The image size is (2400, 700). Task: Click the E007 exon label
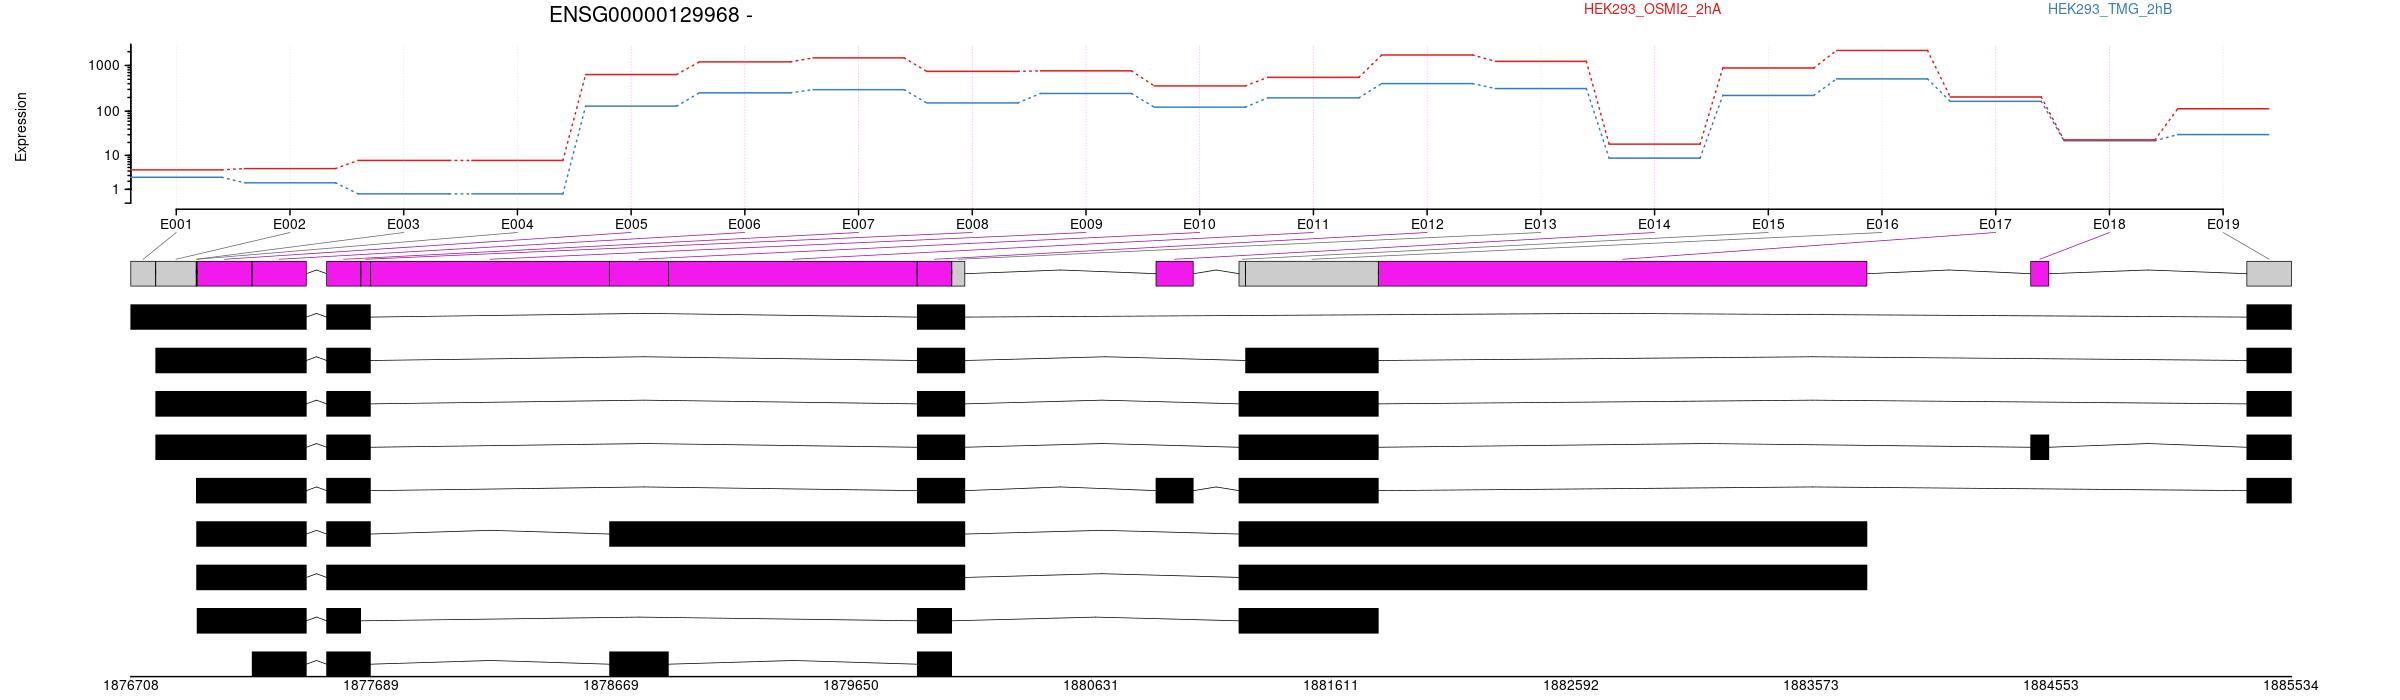click(x=858, y=225)
